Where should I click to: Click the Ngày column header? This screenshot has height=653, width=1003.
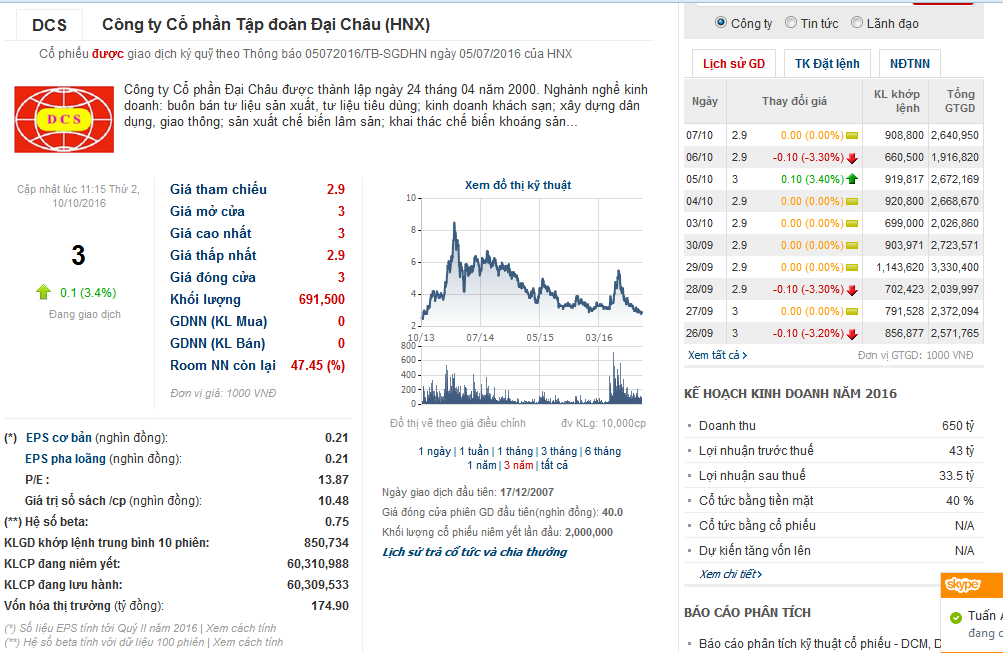pos(705,101)
